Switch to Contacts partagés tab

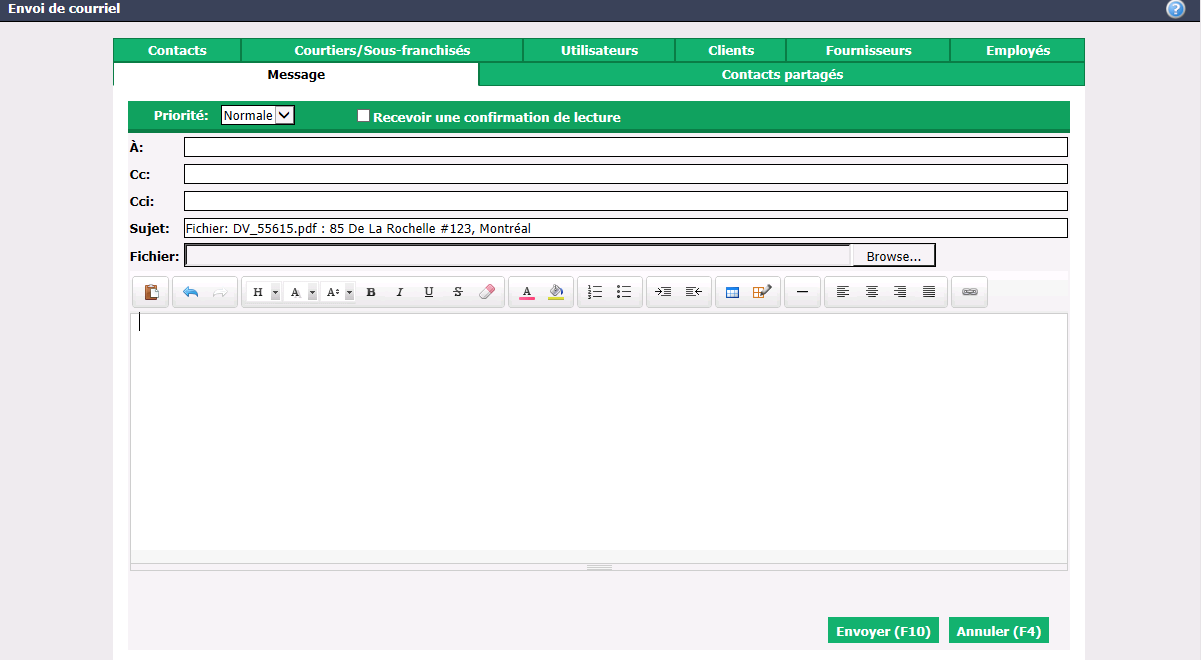point(782,74)
